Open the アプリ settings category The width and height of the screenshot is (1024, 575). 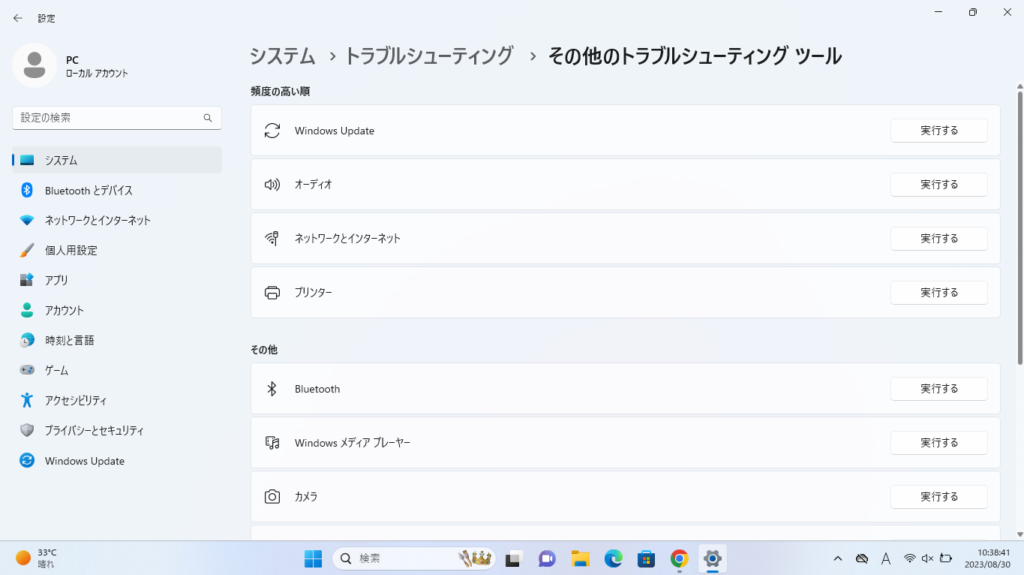coord(56,280)
